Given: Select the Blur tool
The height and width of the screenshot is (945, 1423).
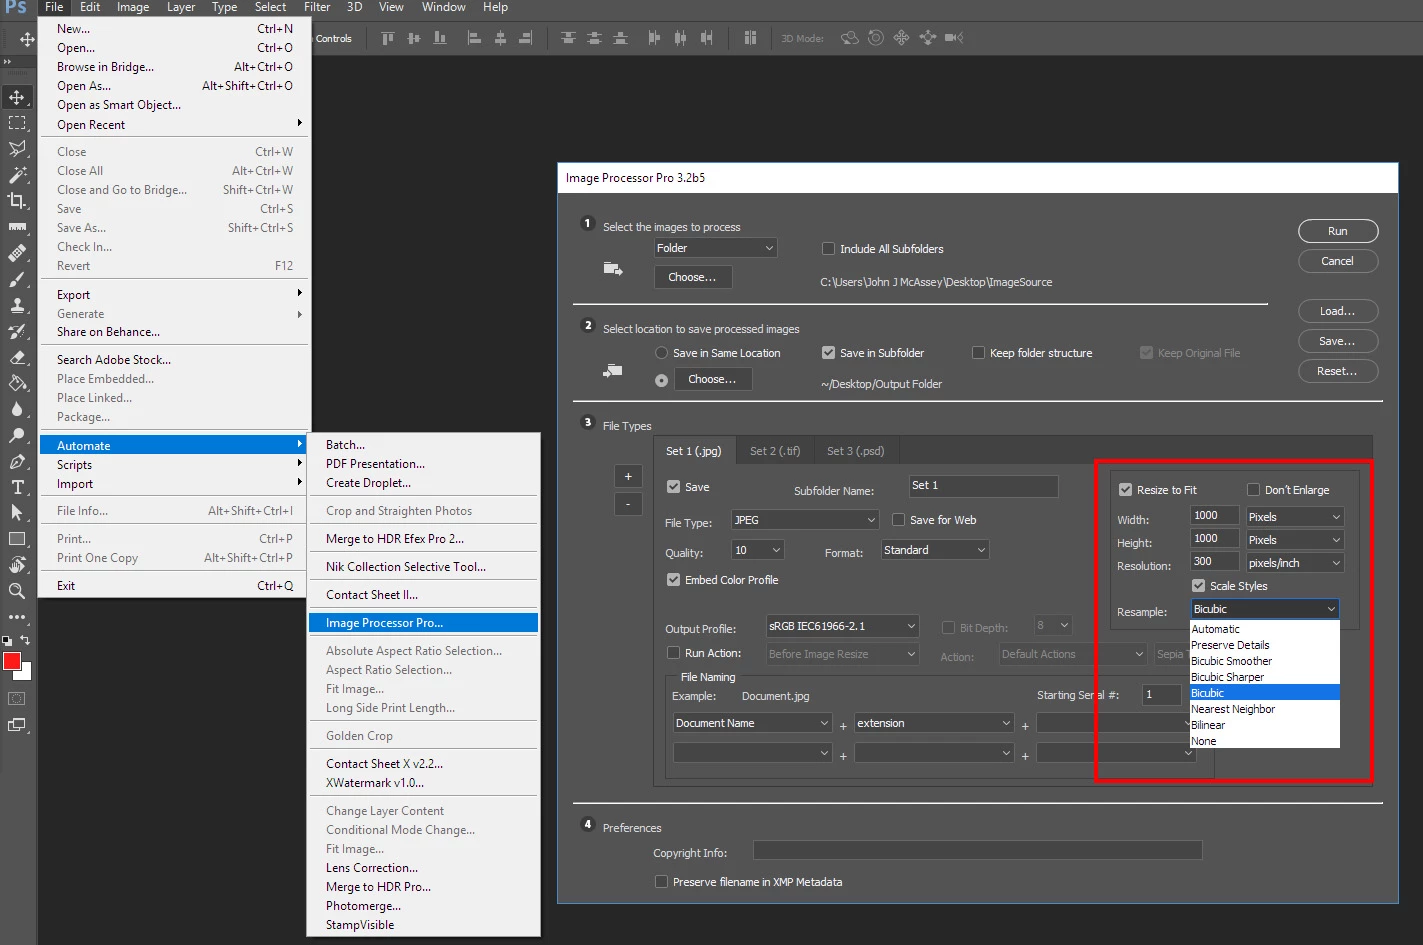Looking at the screenshot, I should coord(17,409).
